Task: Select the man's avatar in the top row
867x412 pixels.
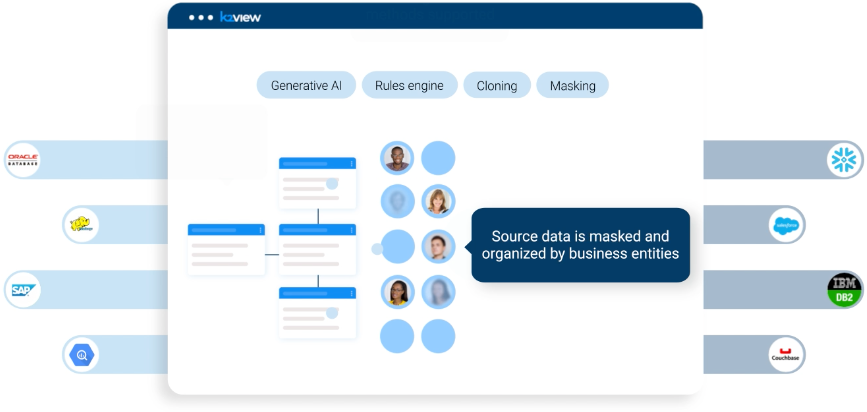Action: (398, 158)
